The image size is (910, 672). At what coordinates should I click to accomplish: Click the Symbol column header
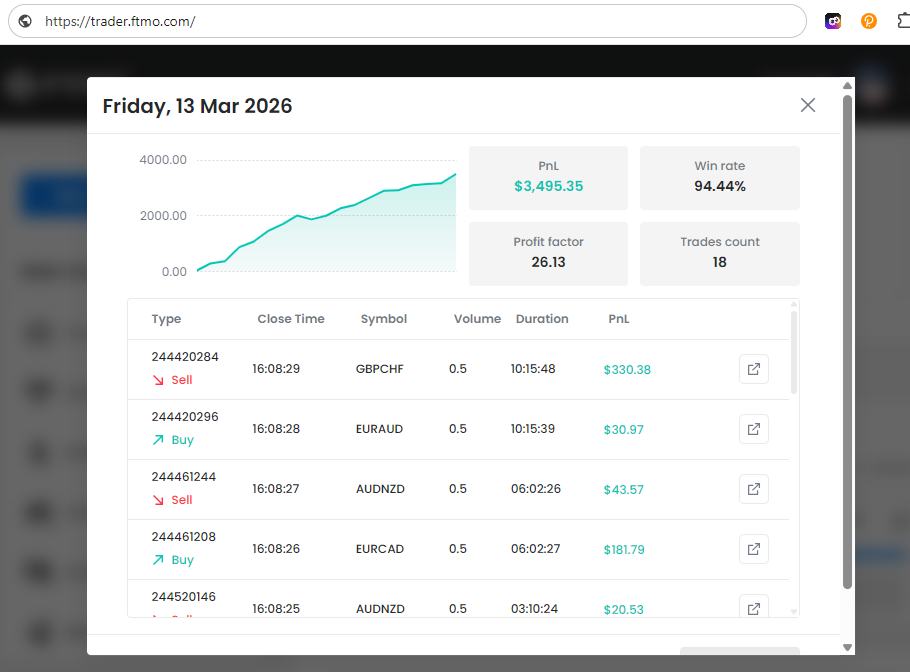pyautogui.click(x=384, y=319)
